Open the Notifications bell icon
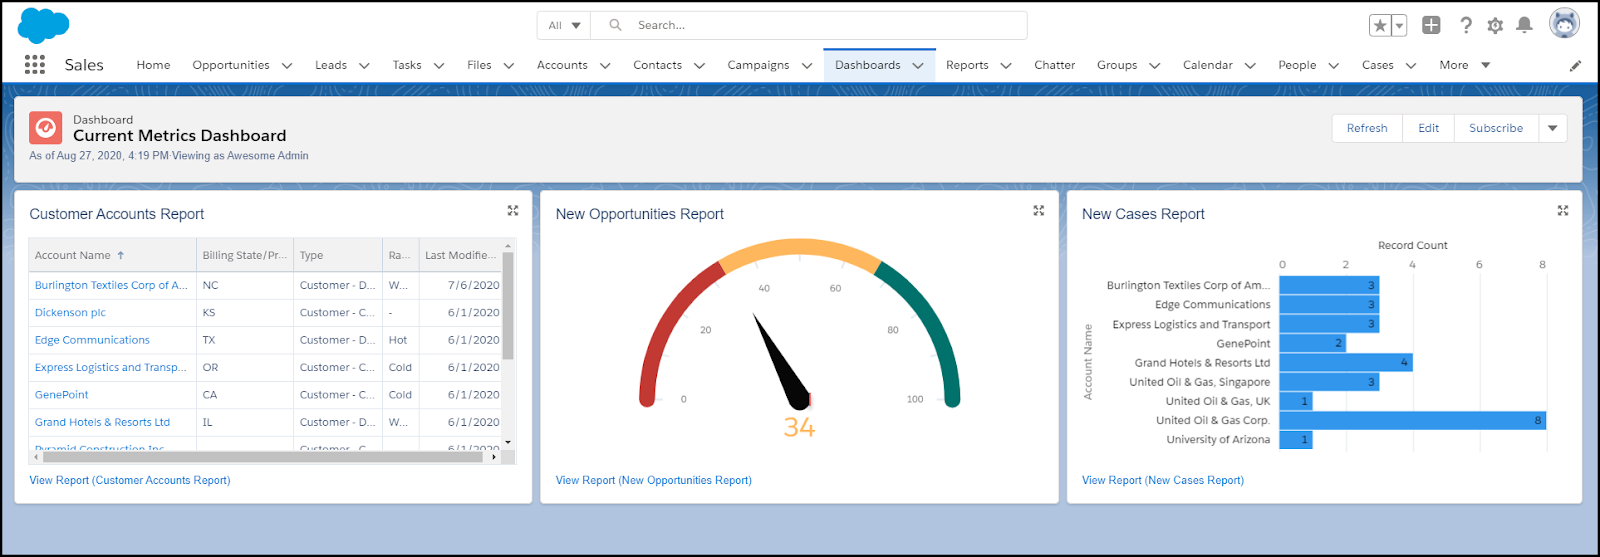The height and width of the screenshot is (557, 1600). (1524, 25)
